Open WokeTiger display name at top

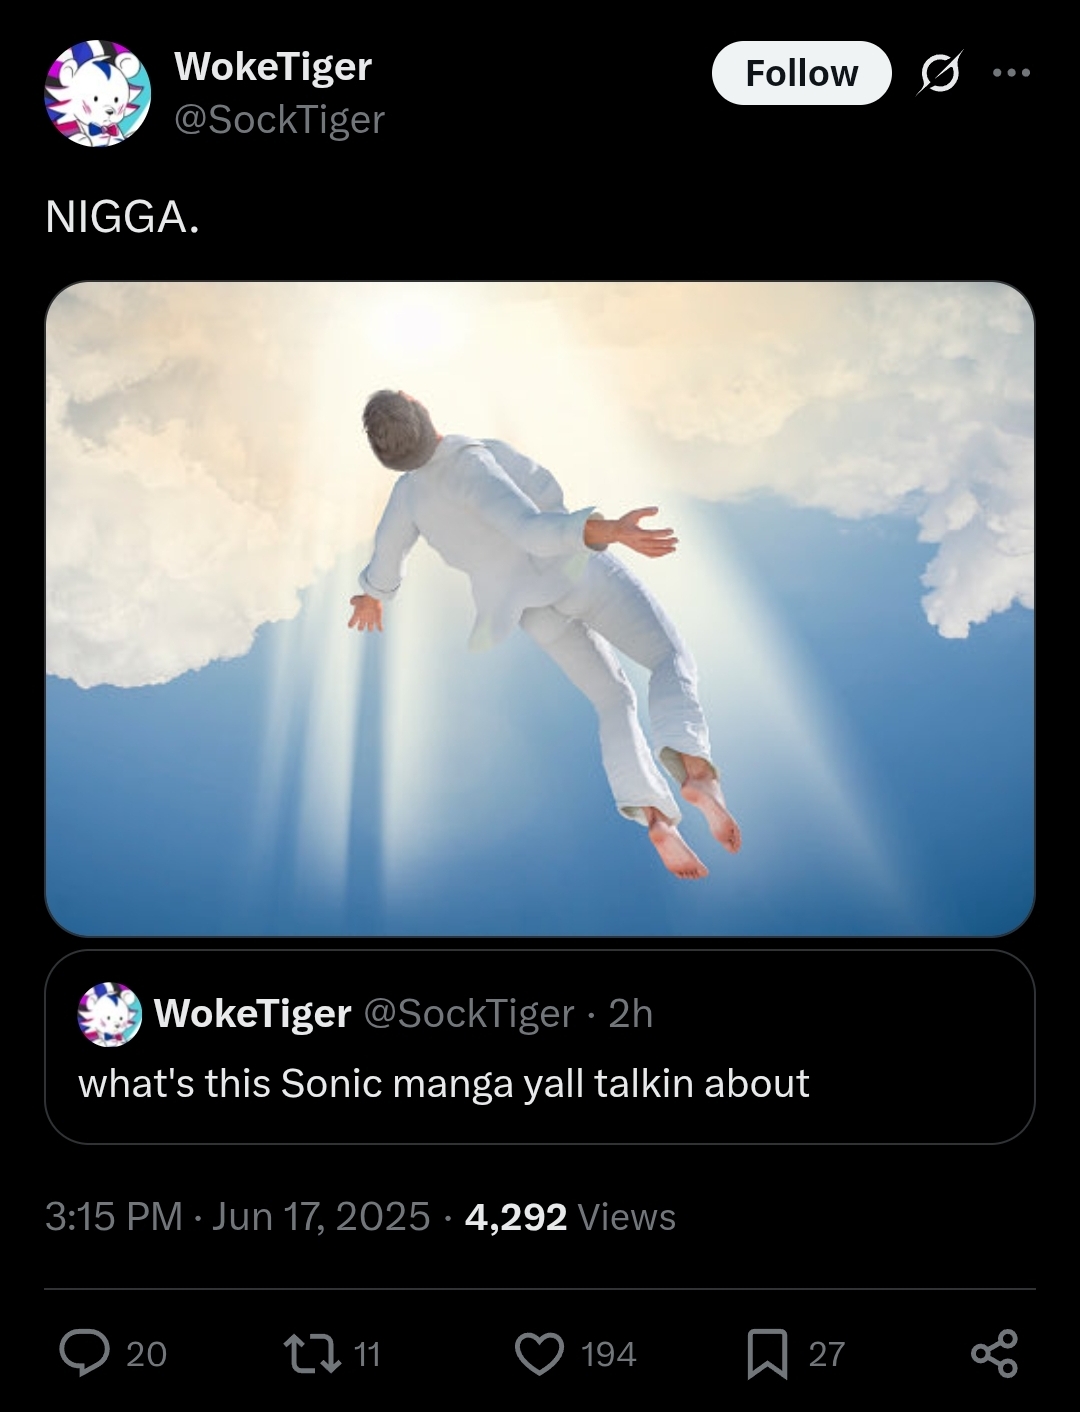click(273, 67)
